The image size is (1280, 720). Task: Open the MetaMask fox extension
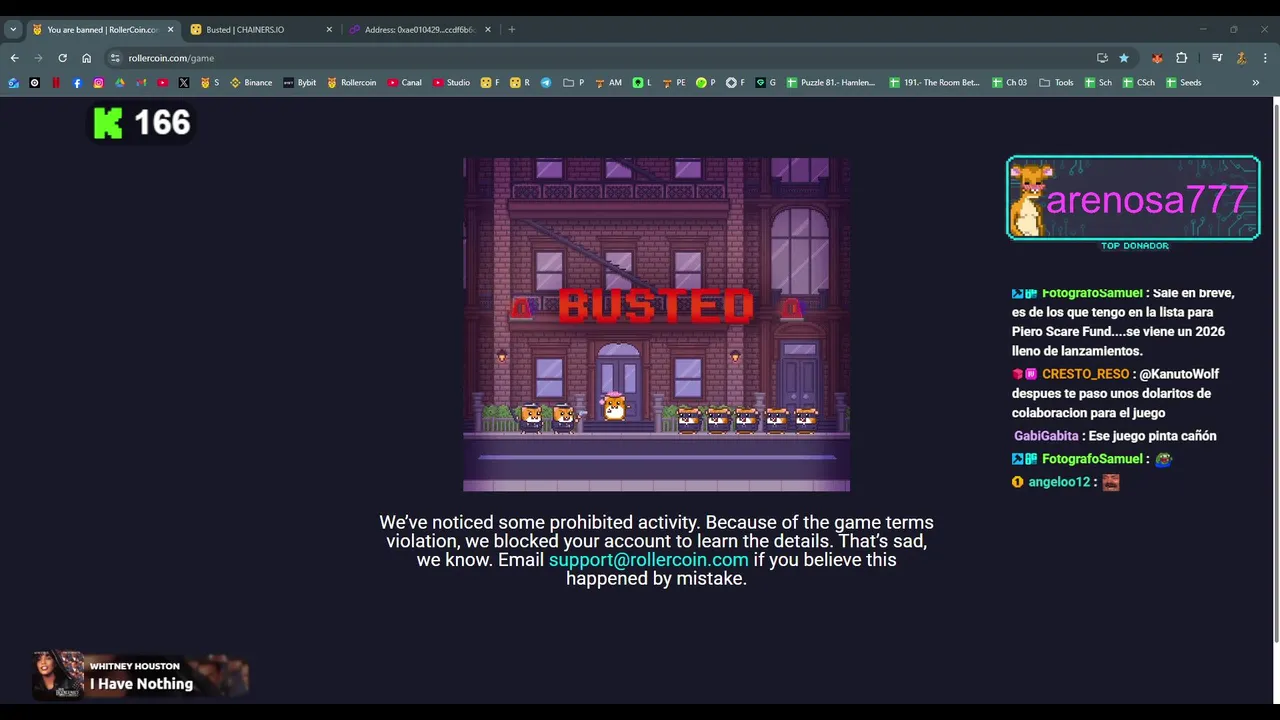coord(1157,58)
